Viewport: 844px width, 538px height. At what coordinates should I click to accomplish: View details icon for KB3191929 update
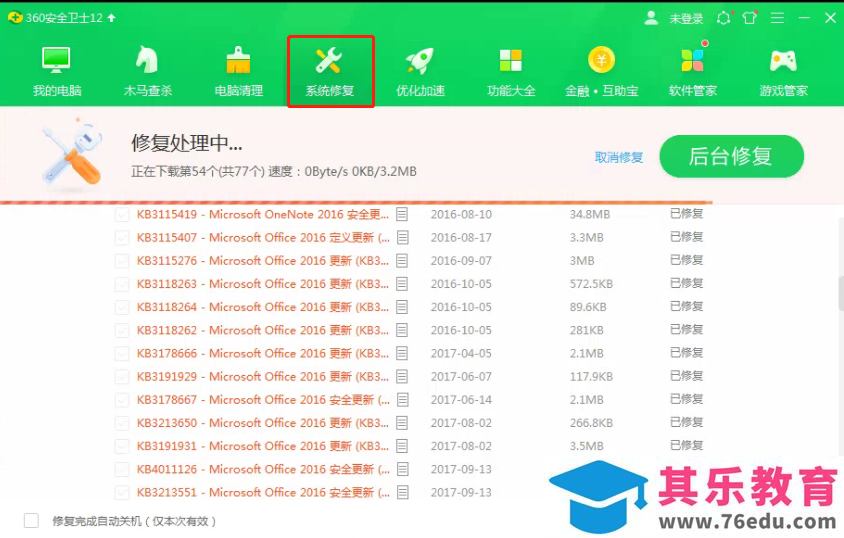pyautogui.click(x=402, y=376)
